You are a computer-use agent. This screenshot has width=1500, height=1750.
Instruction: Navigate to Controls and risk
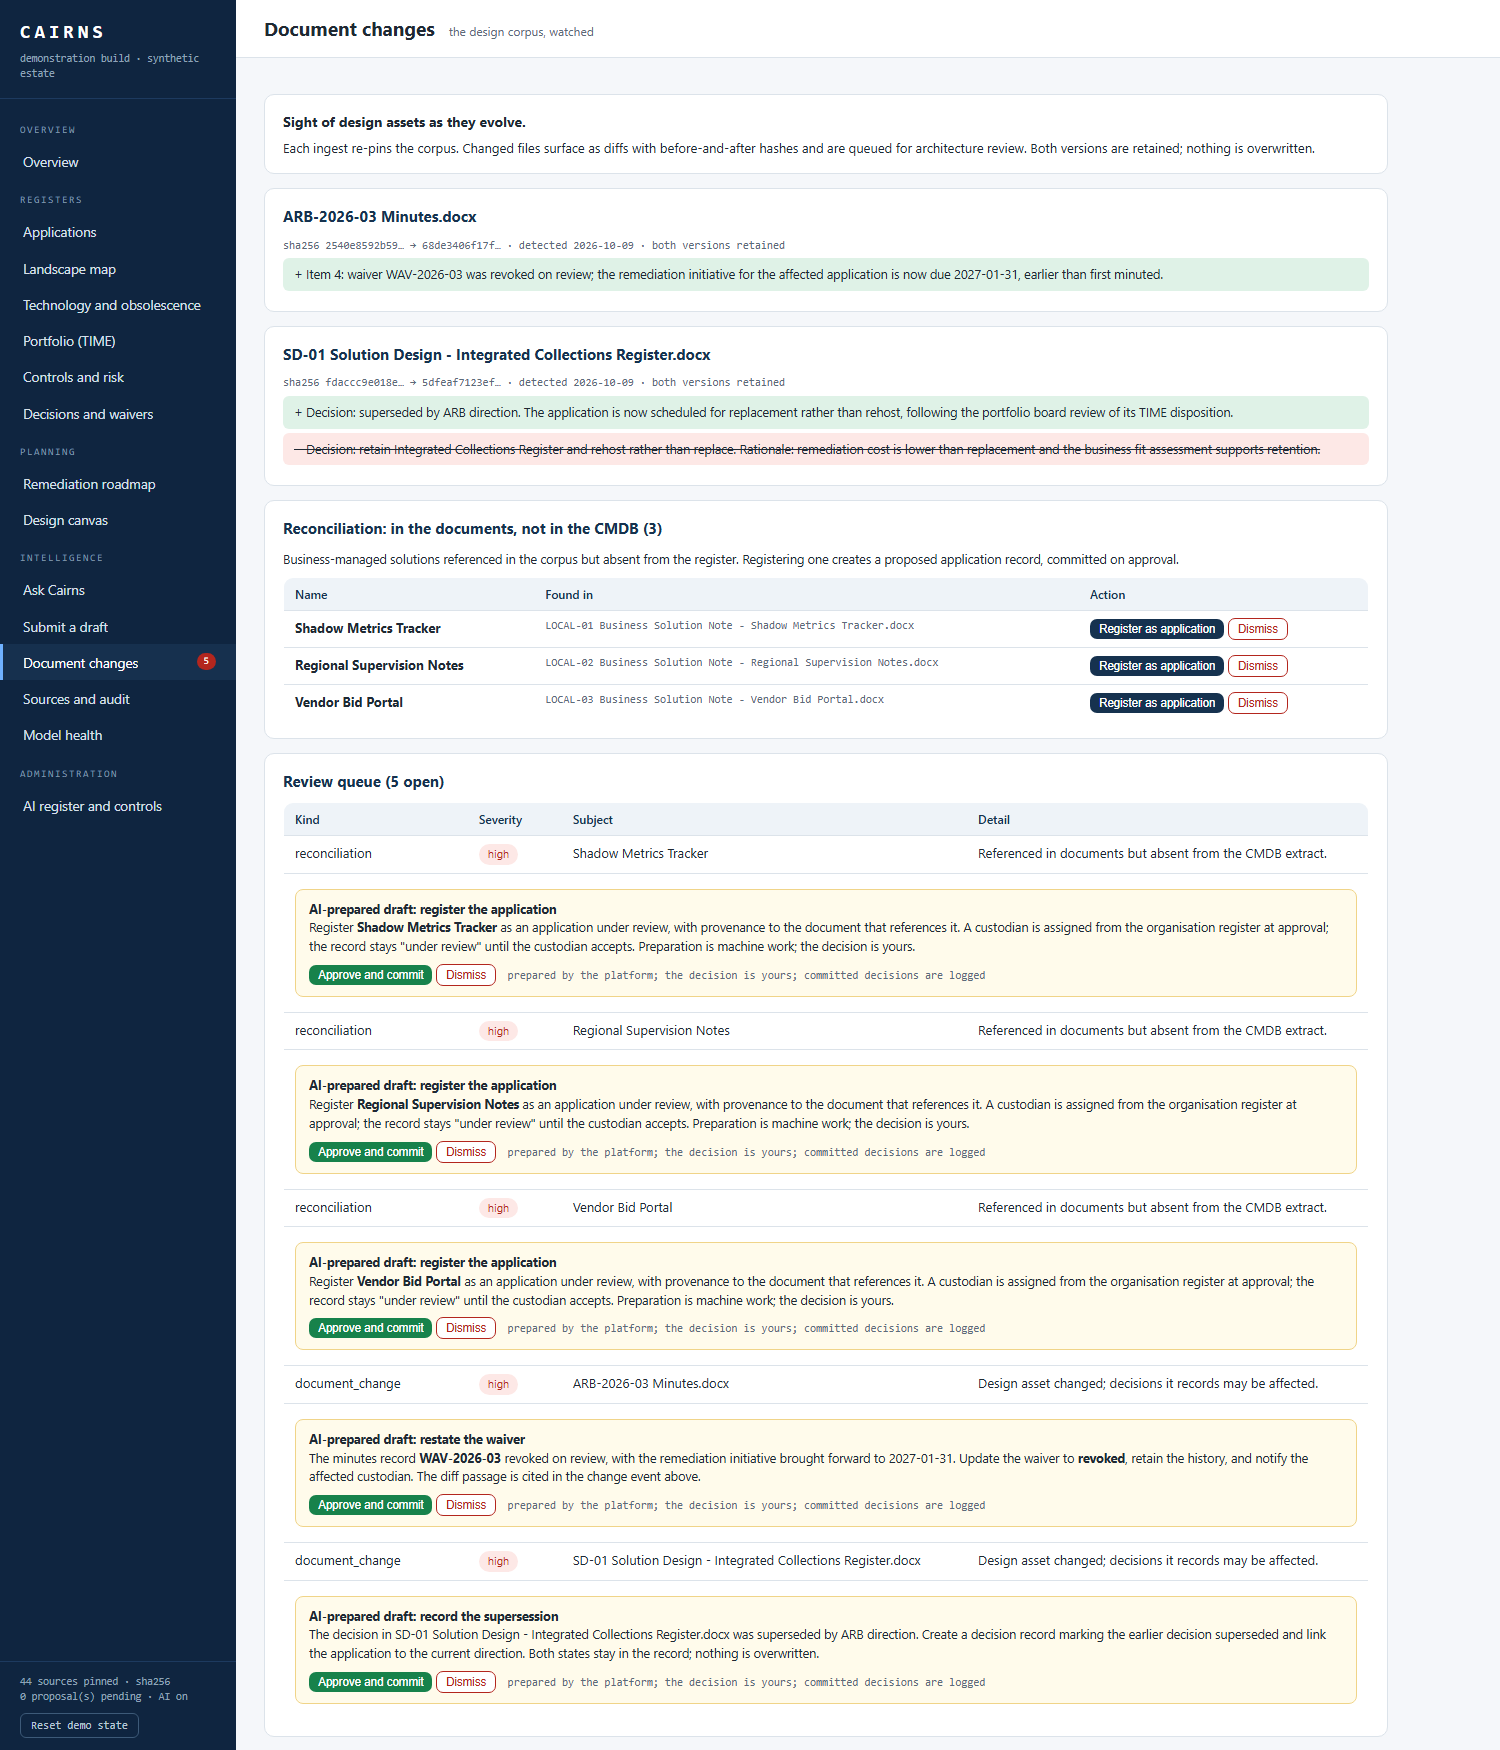coord(73,377)
